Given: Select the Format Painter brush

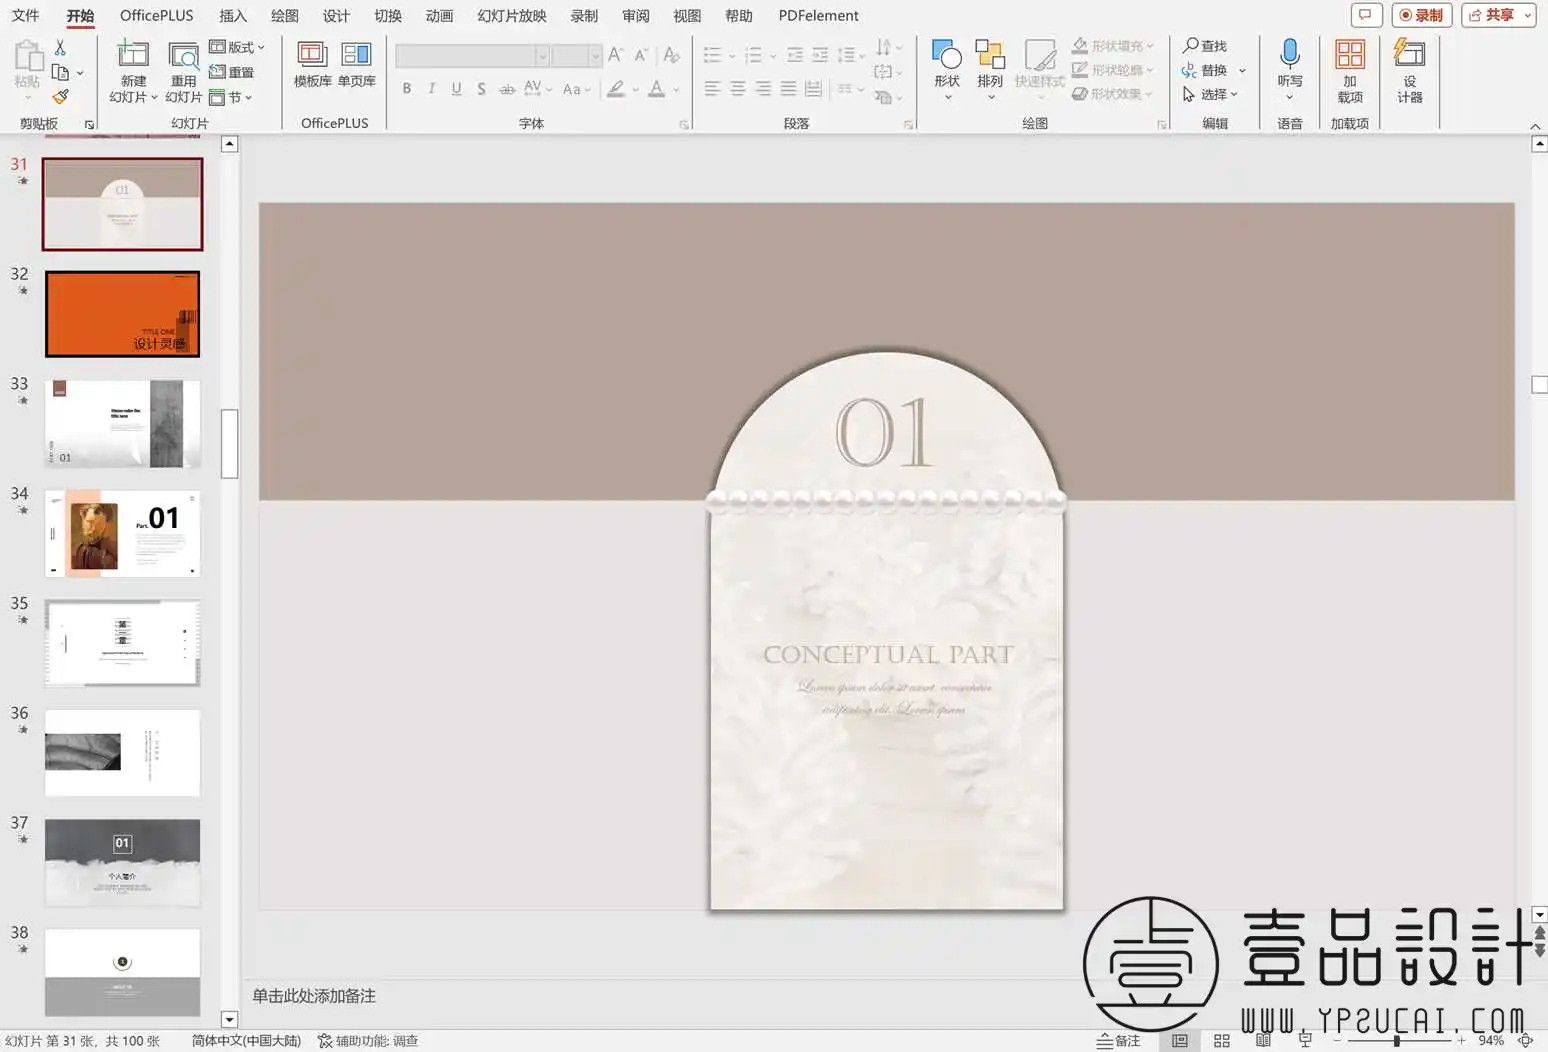Looking at the screenshot, I should tap(60, 97).
